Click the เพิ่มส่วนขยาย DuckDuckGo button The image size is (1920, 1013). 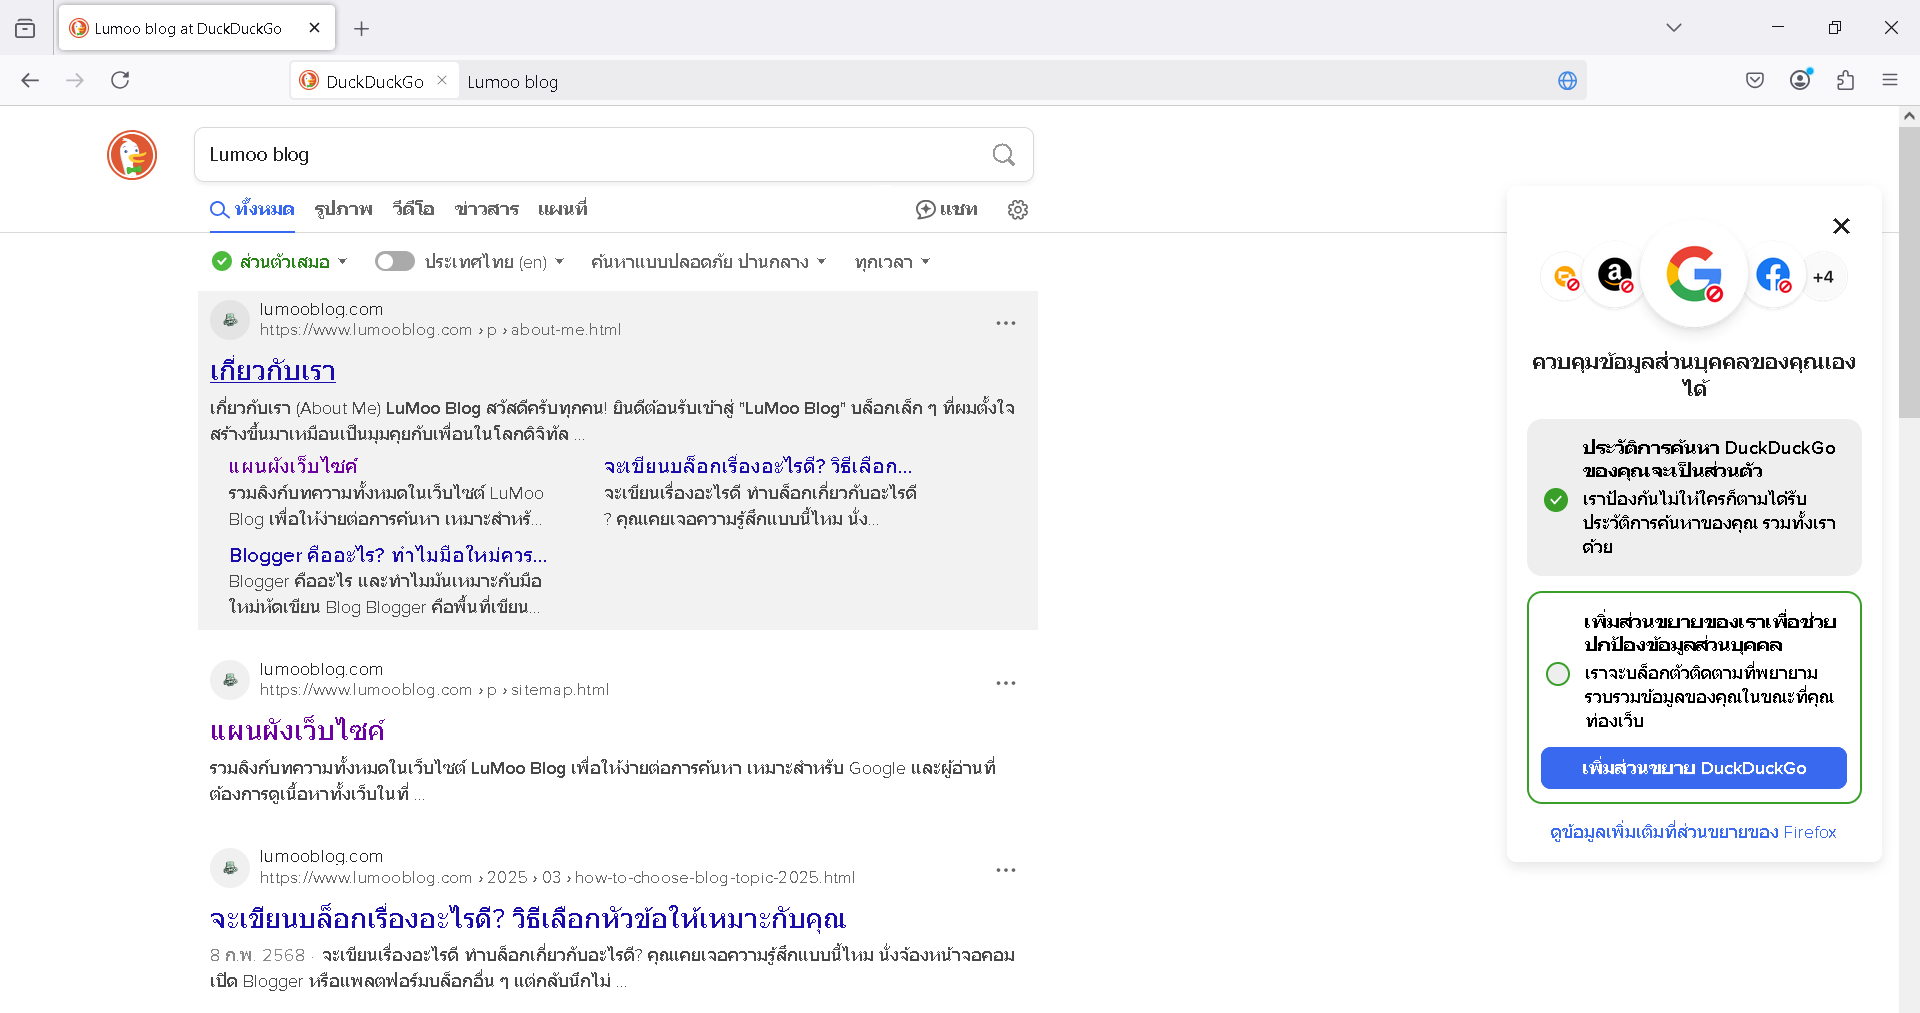click(1693, 768)
